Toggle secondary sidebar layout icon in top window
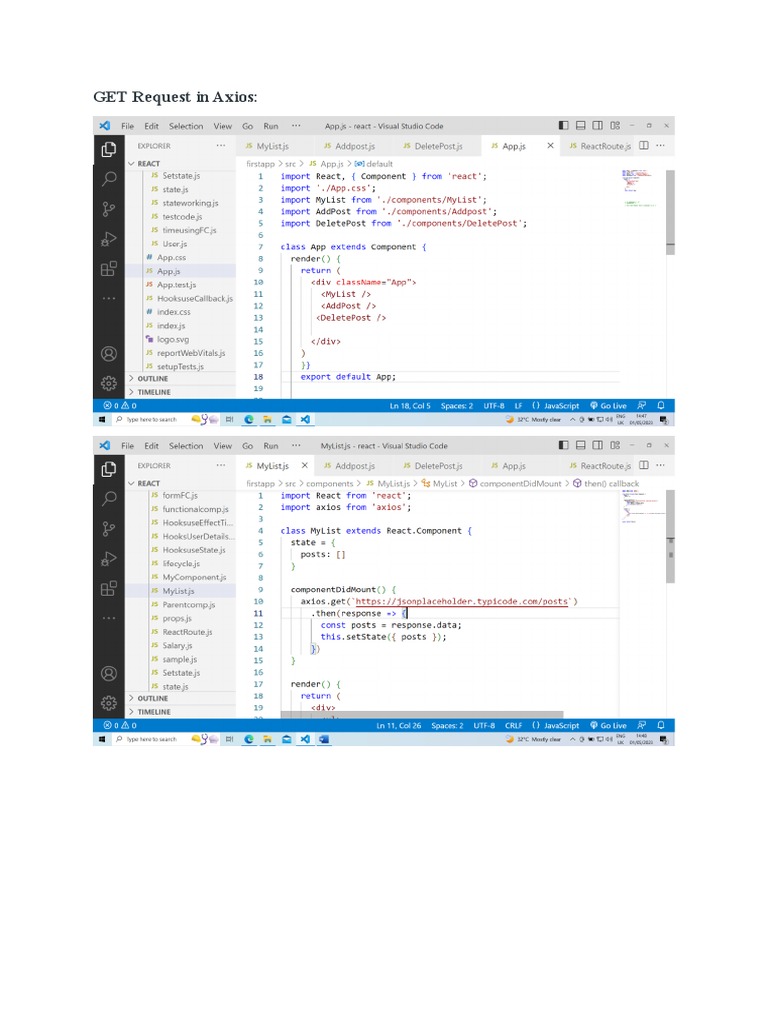Screen dimensions: 768x1024 [598, 126]
